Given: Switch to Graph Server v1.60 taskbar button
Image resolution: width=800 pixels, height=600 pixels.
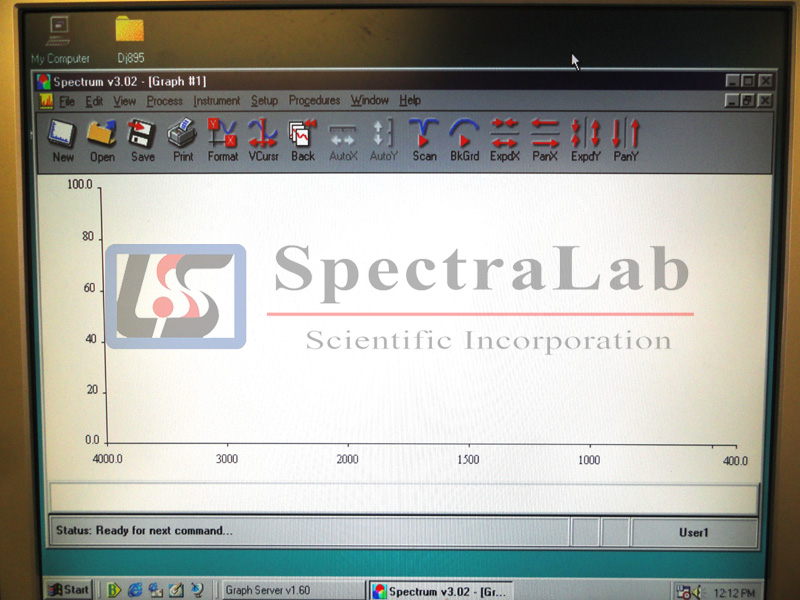Looking at the screenshot, I should 292,590.
